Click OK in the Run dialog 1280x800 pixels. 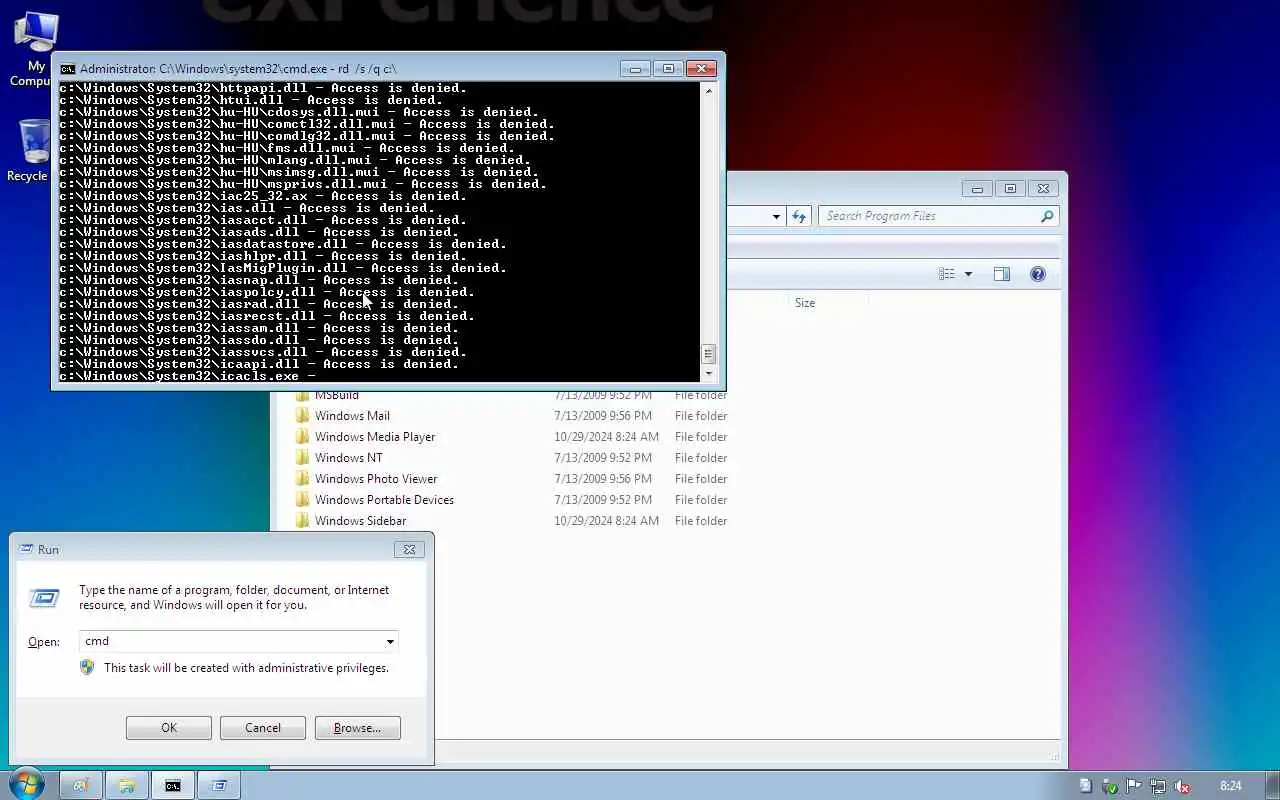pyautogui.click(x=168, y=728)
